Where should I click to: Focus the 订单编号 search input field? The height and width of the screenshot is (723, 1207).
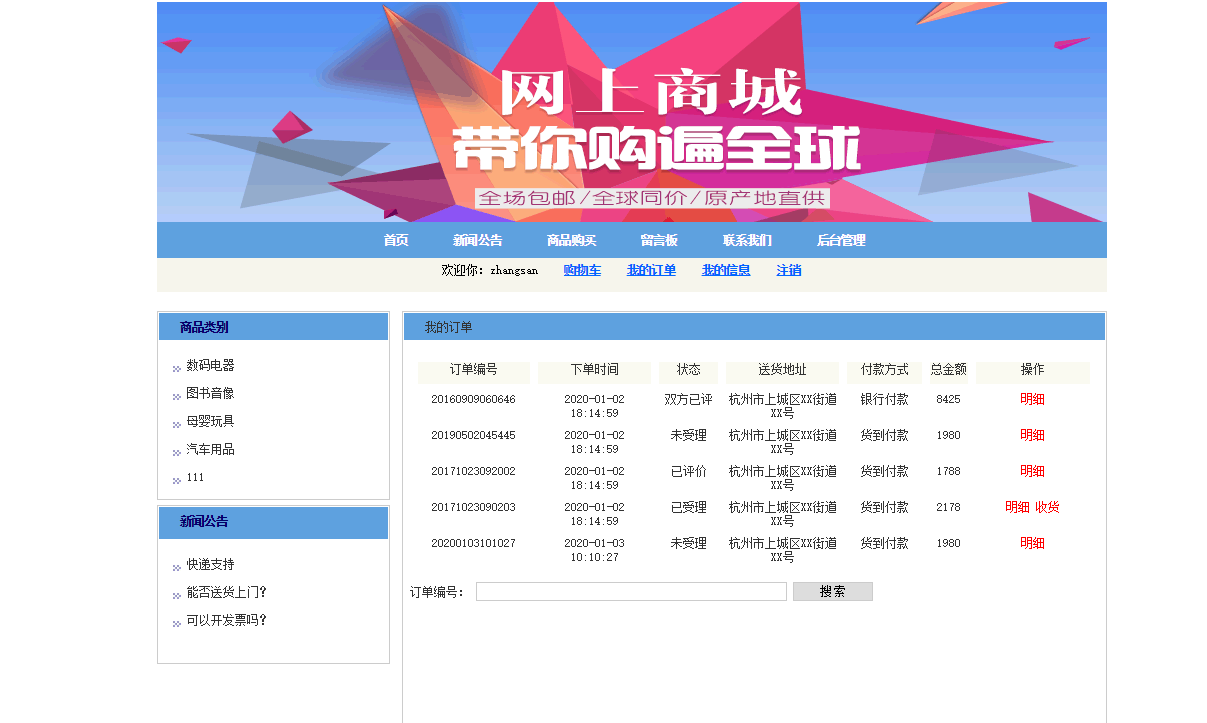[631, 592]
